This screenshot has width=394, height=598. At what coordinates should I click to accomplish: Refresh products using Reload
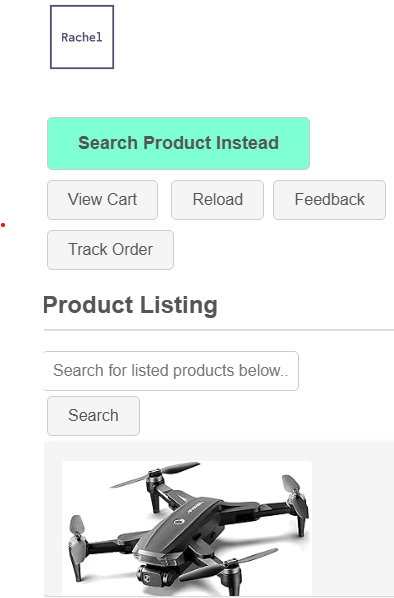(217, 200)
